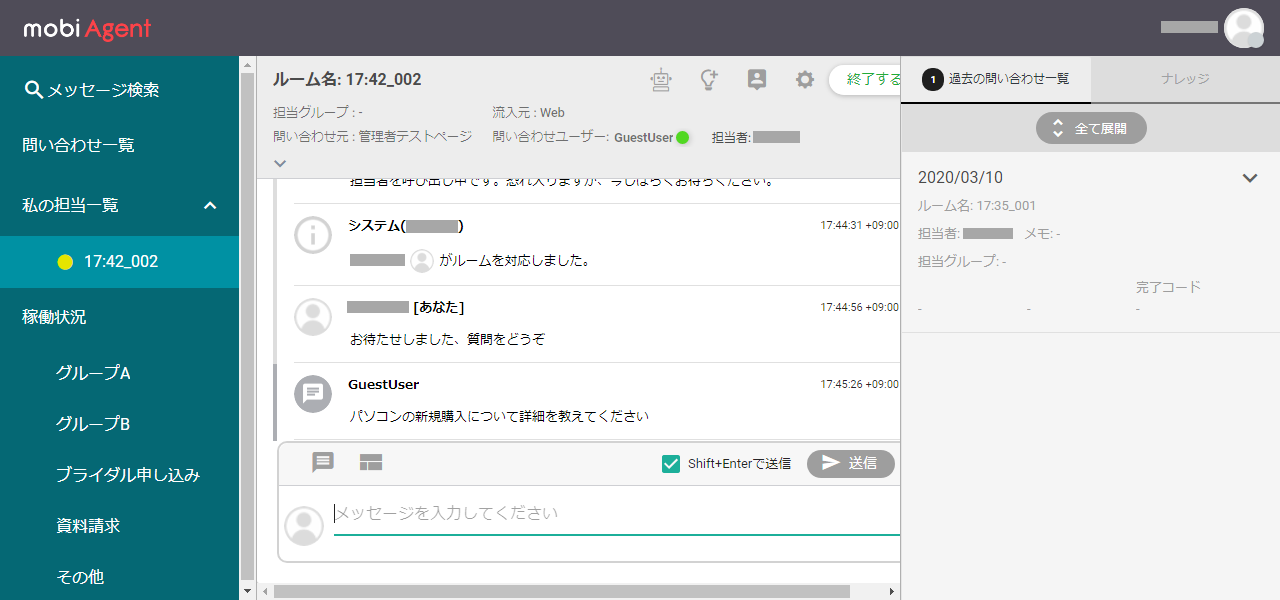Click the message パソコンの新規購入について詳細を教えてください
The image size is (1280, 600).
point(499,416)
